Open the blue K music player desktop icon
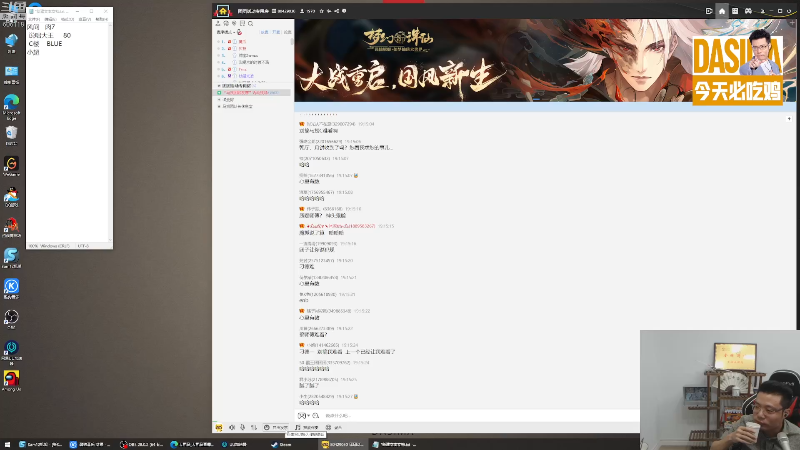This screenshot has height=450, width=800. click(x=11, y=289)
